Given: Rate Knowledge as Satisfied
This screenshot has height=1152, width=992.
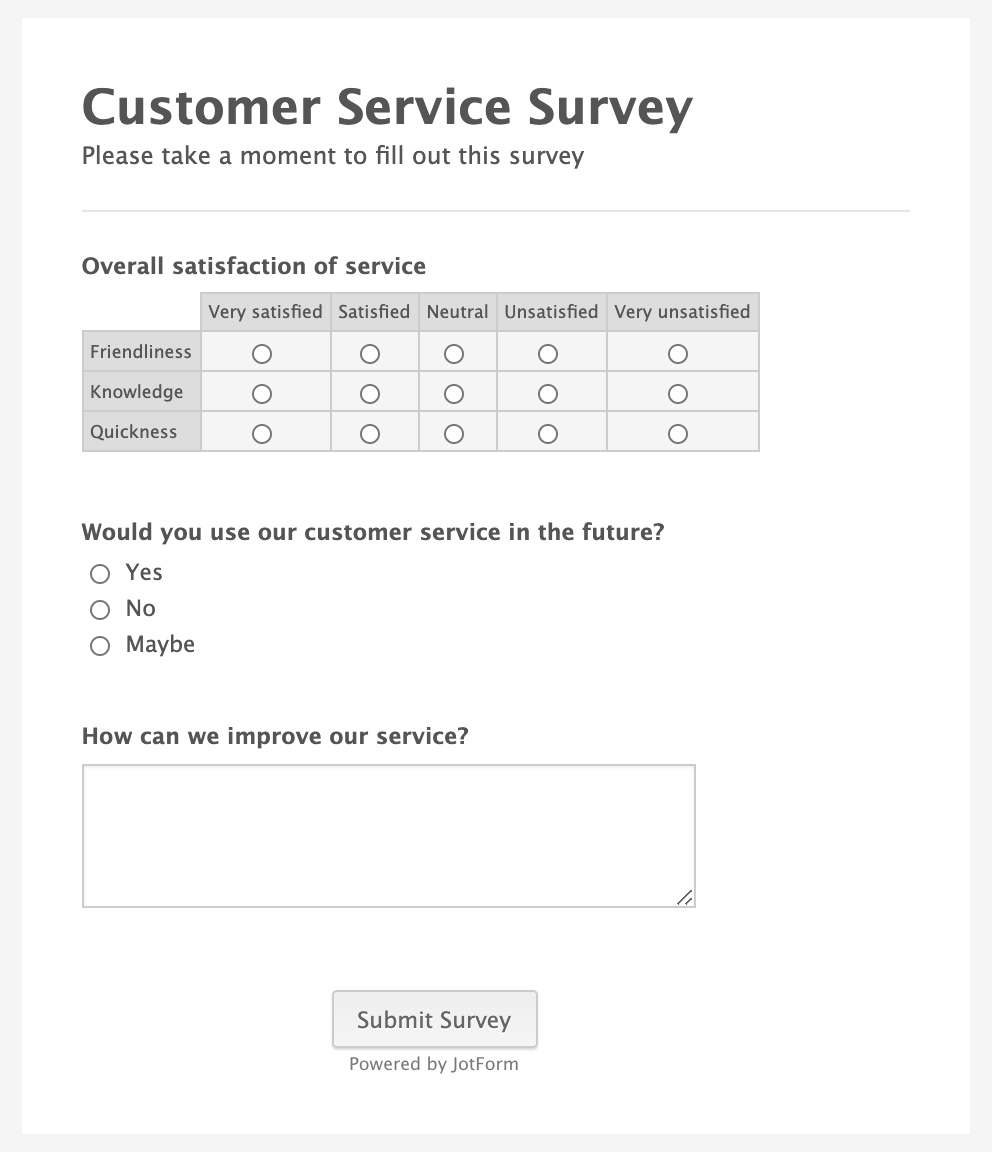Looking at the screenshot, I should [370, 394].
